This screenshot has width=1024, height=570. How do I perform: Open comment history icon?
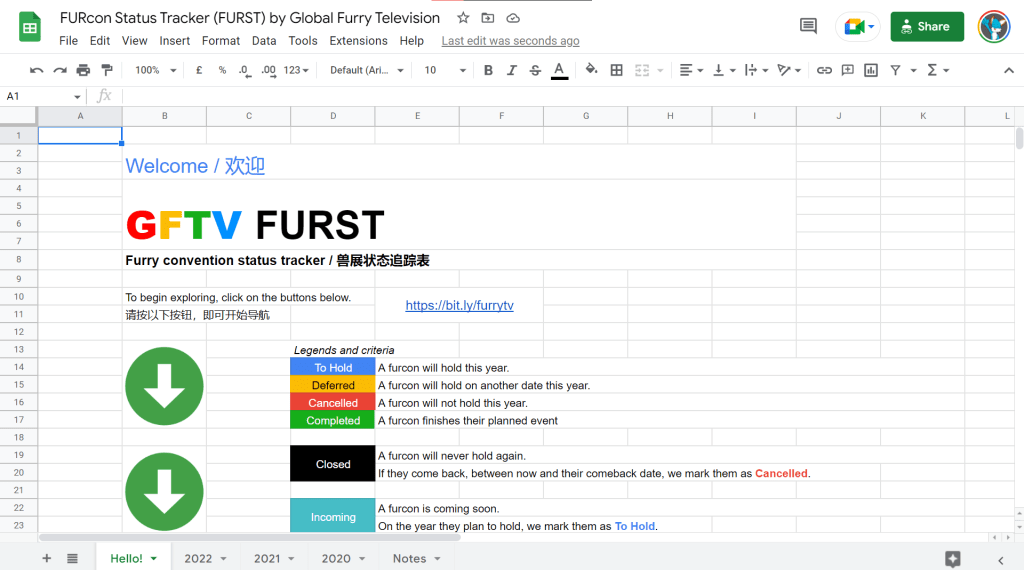[808, 27]
